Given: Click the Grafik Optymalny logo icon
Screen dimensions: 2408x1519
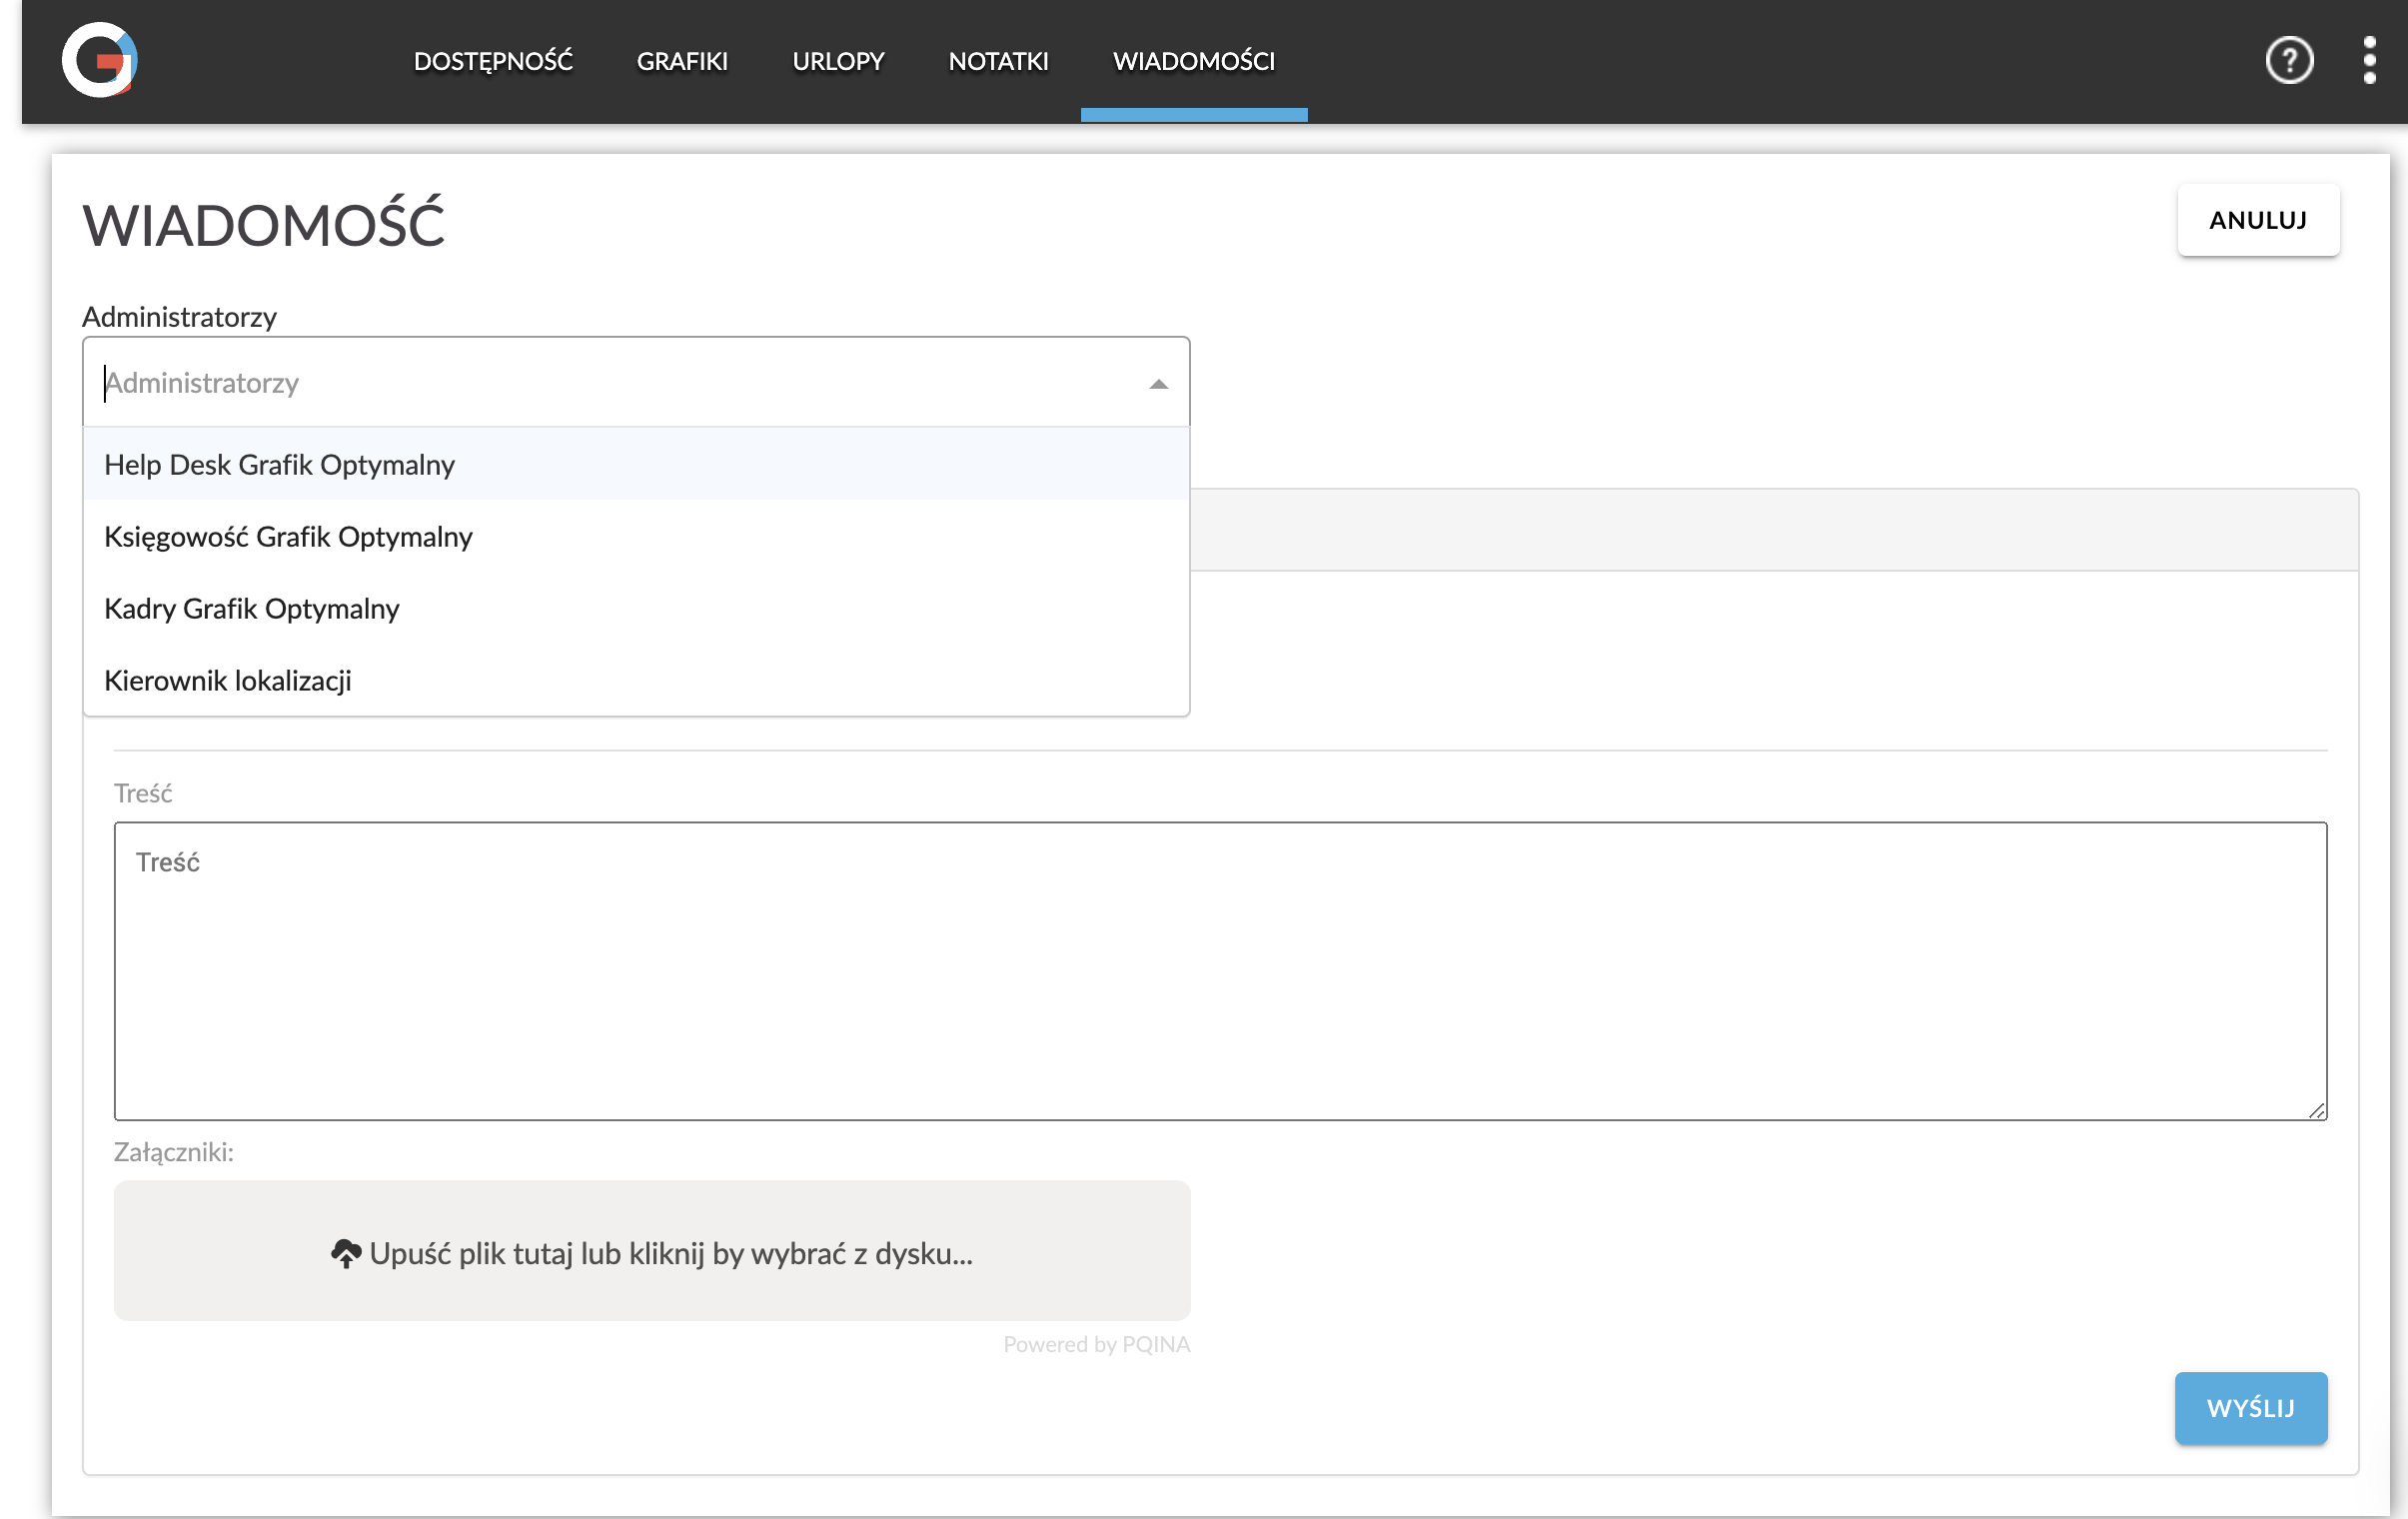Looking at the screenshot, I should click(x=99, y=61).
